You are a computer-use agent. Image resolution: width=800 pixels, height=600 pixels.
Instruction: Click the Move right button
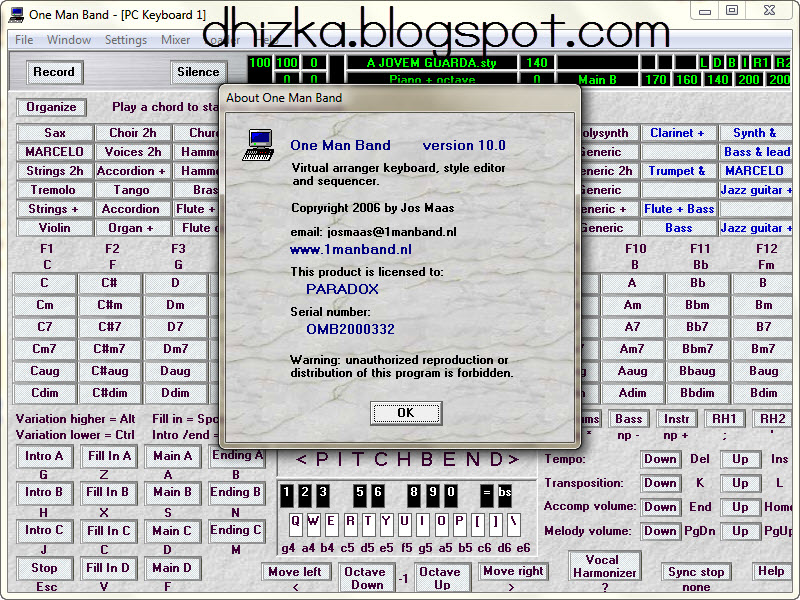point(513,571)
